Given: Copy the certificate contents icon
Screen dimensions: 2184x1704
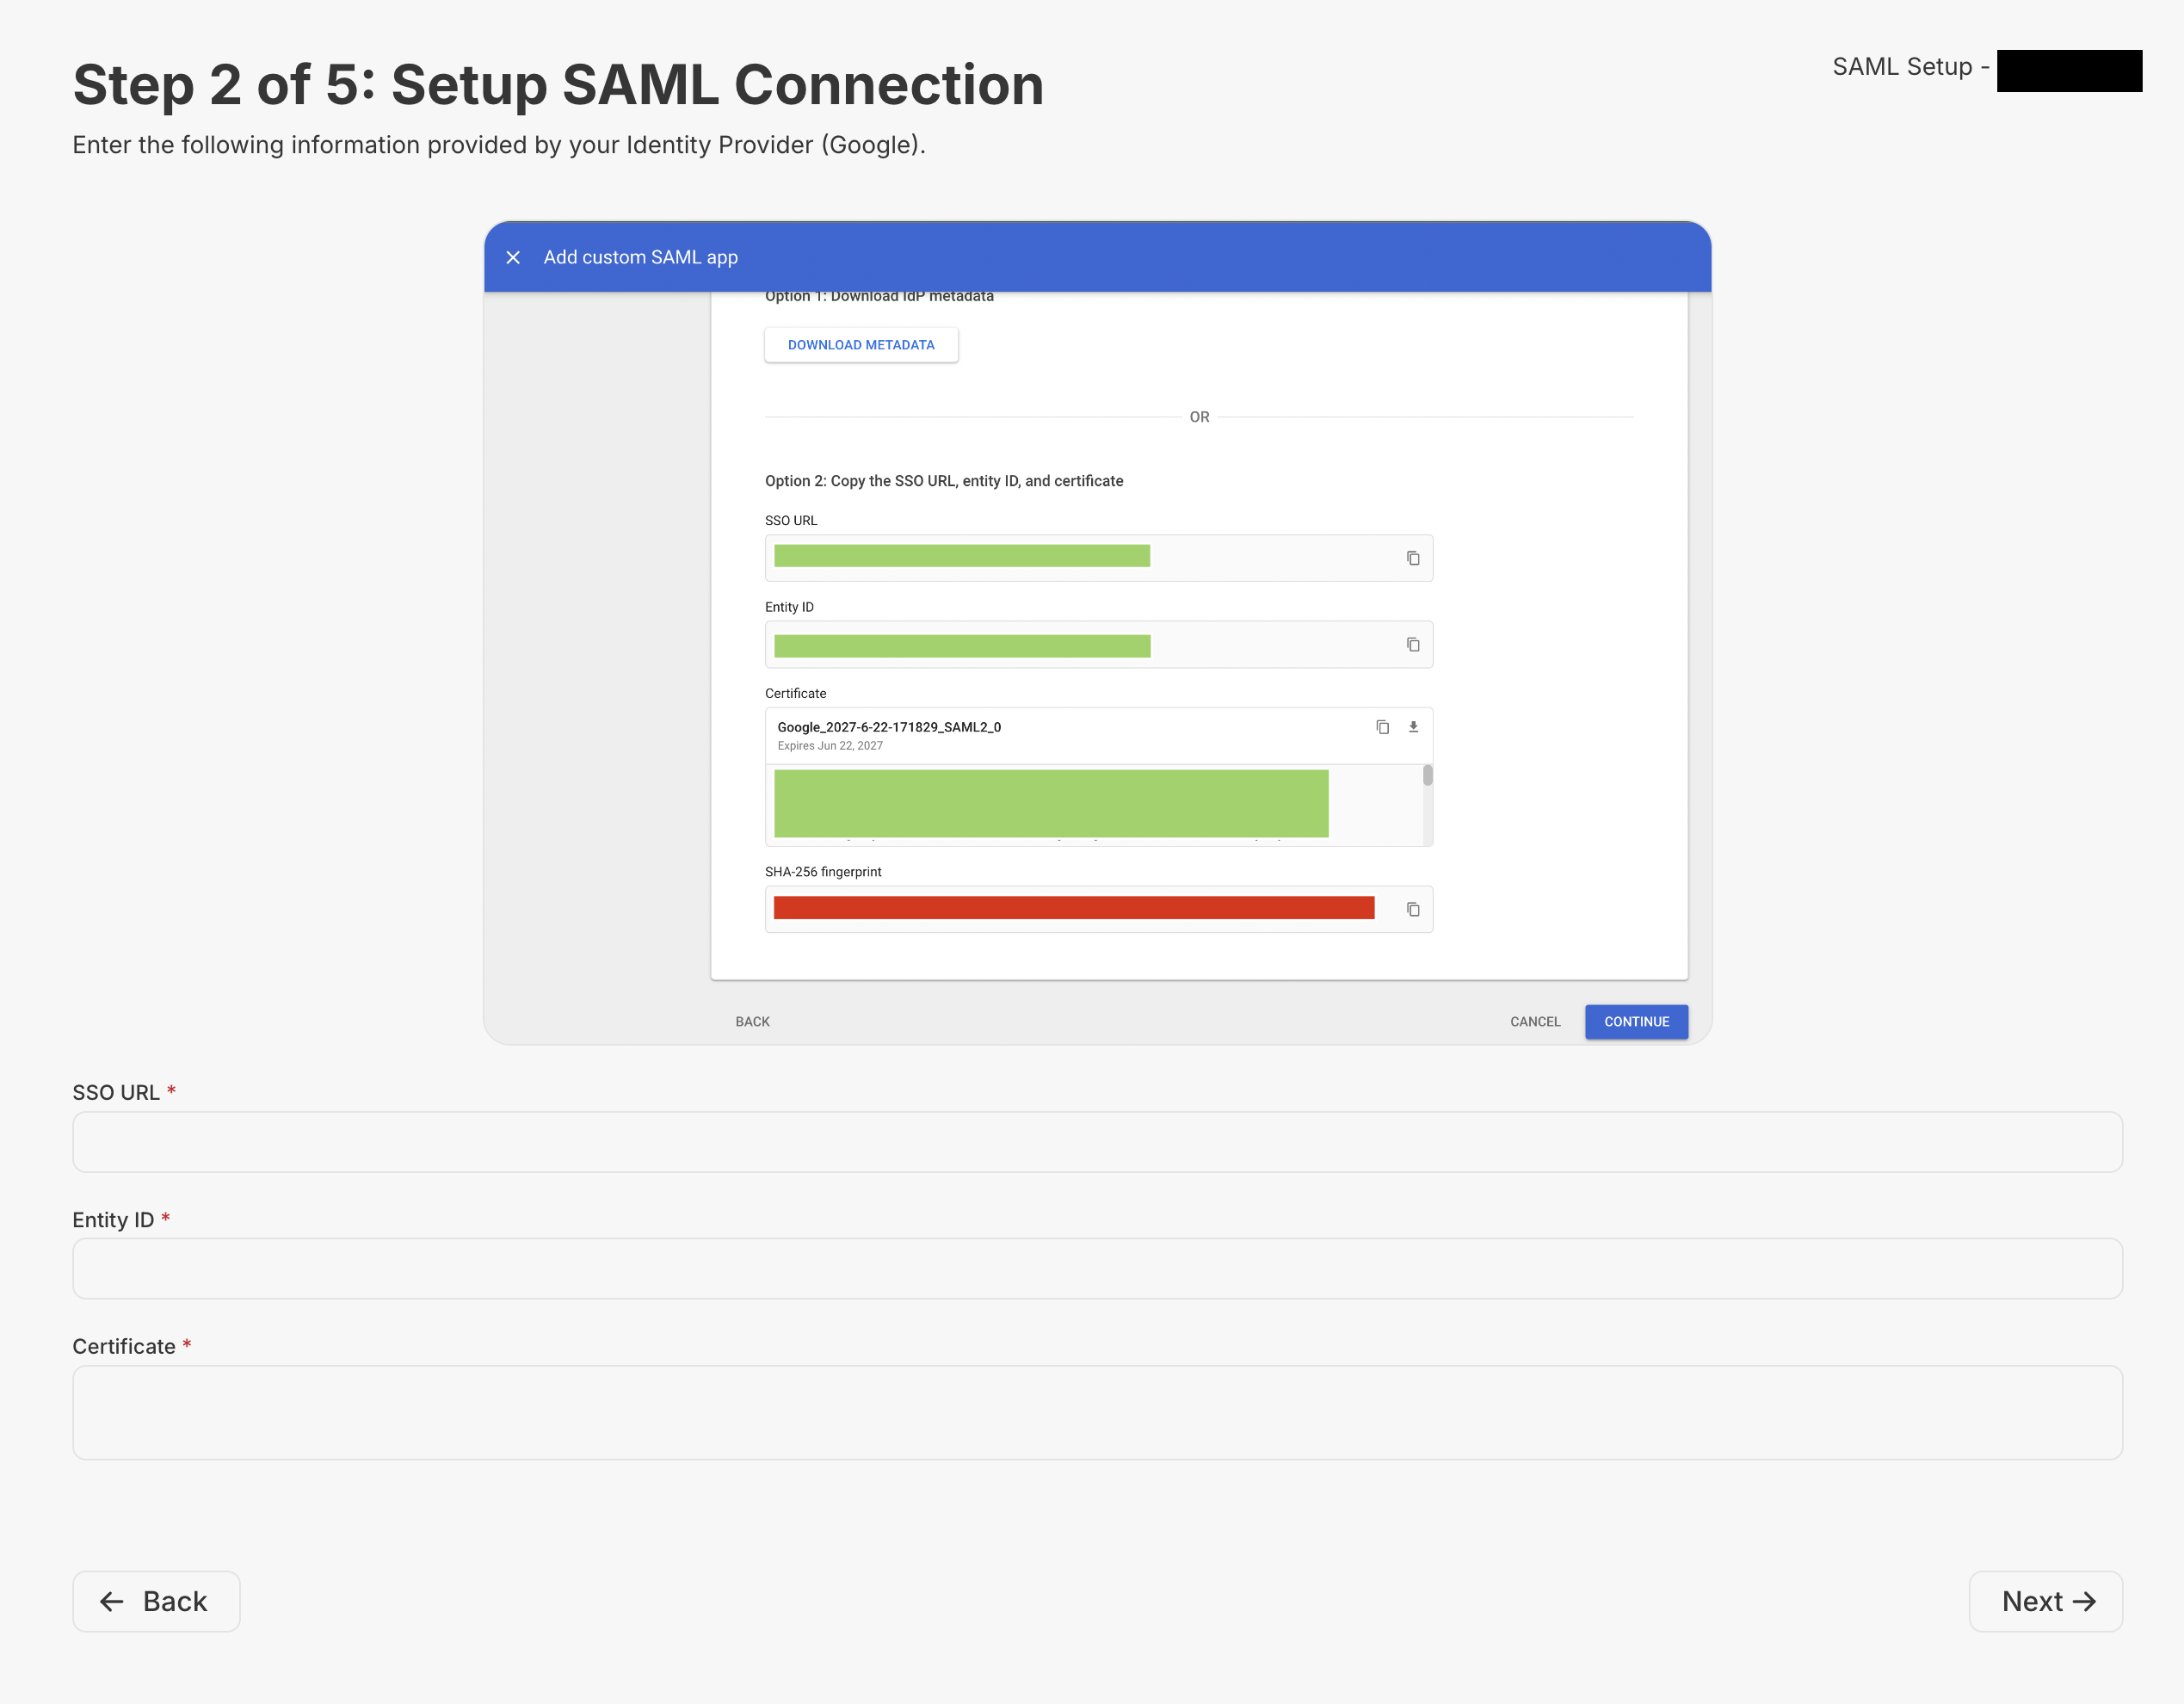Looking at the screenshot, I should 1382,727.
